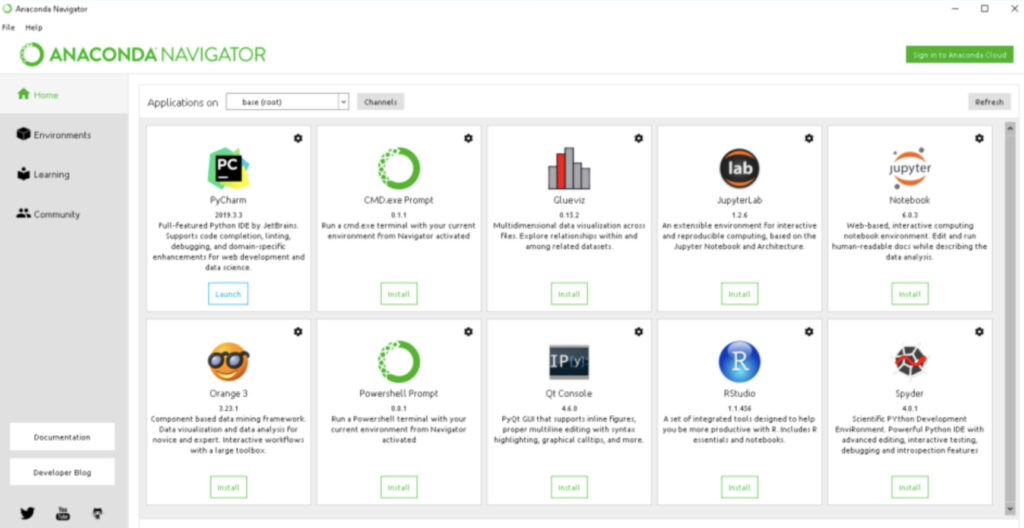Go to the Learning section
This screenshot has width=1024, height=528.
click(51, 175)
